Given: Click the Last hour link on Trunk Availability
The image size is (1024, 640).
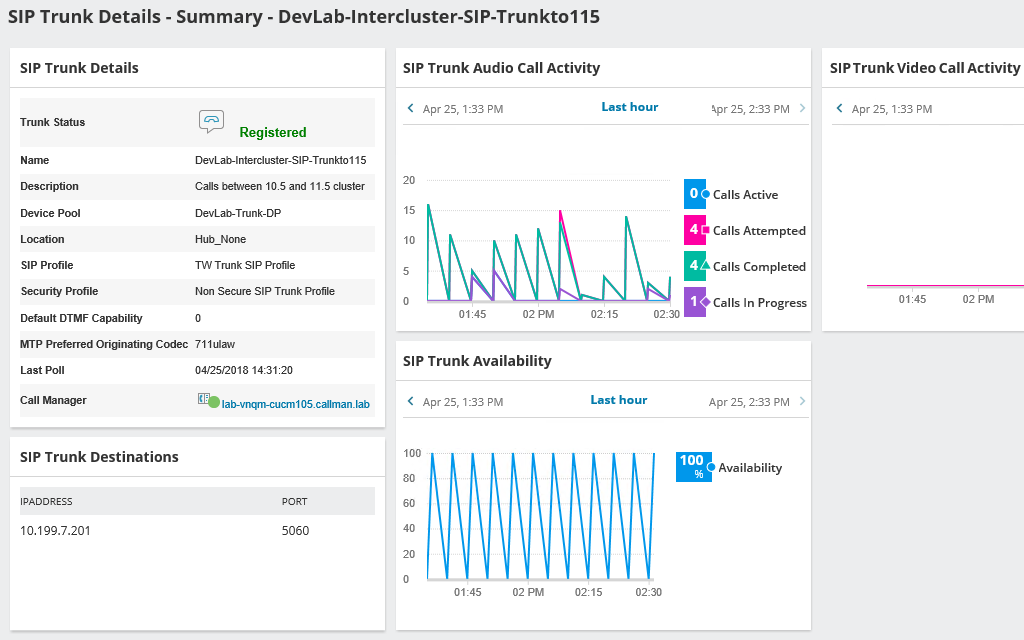Looking at the screenshot, I should (x=618, y=400).
